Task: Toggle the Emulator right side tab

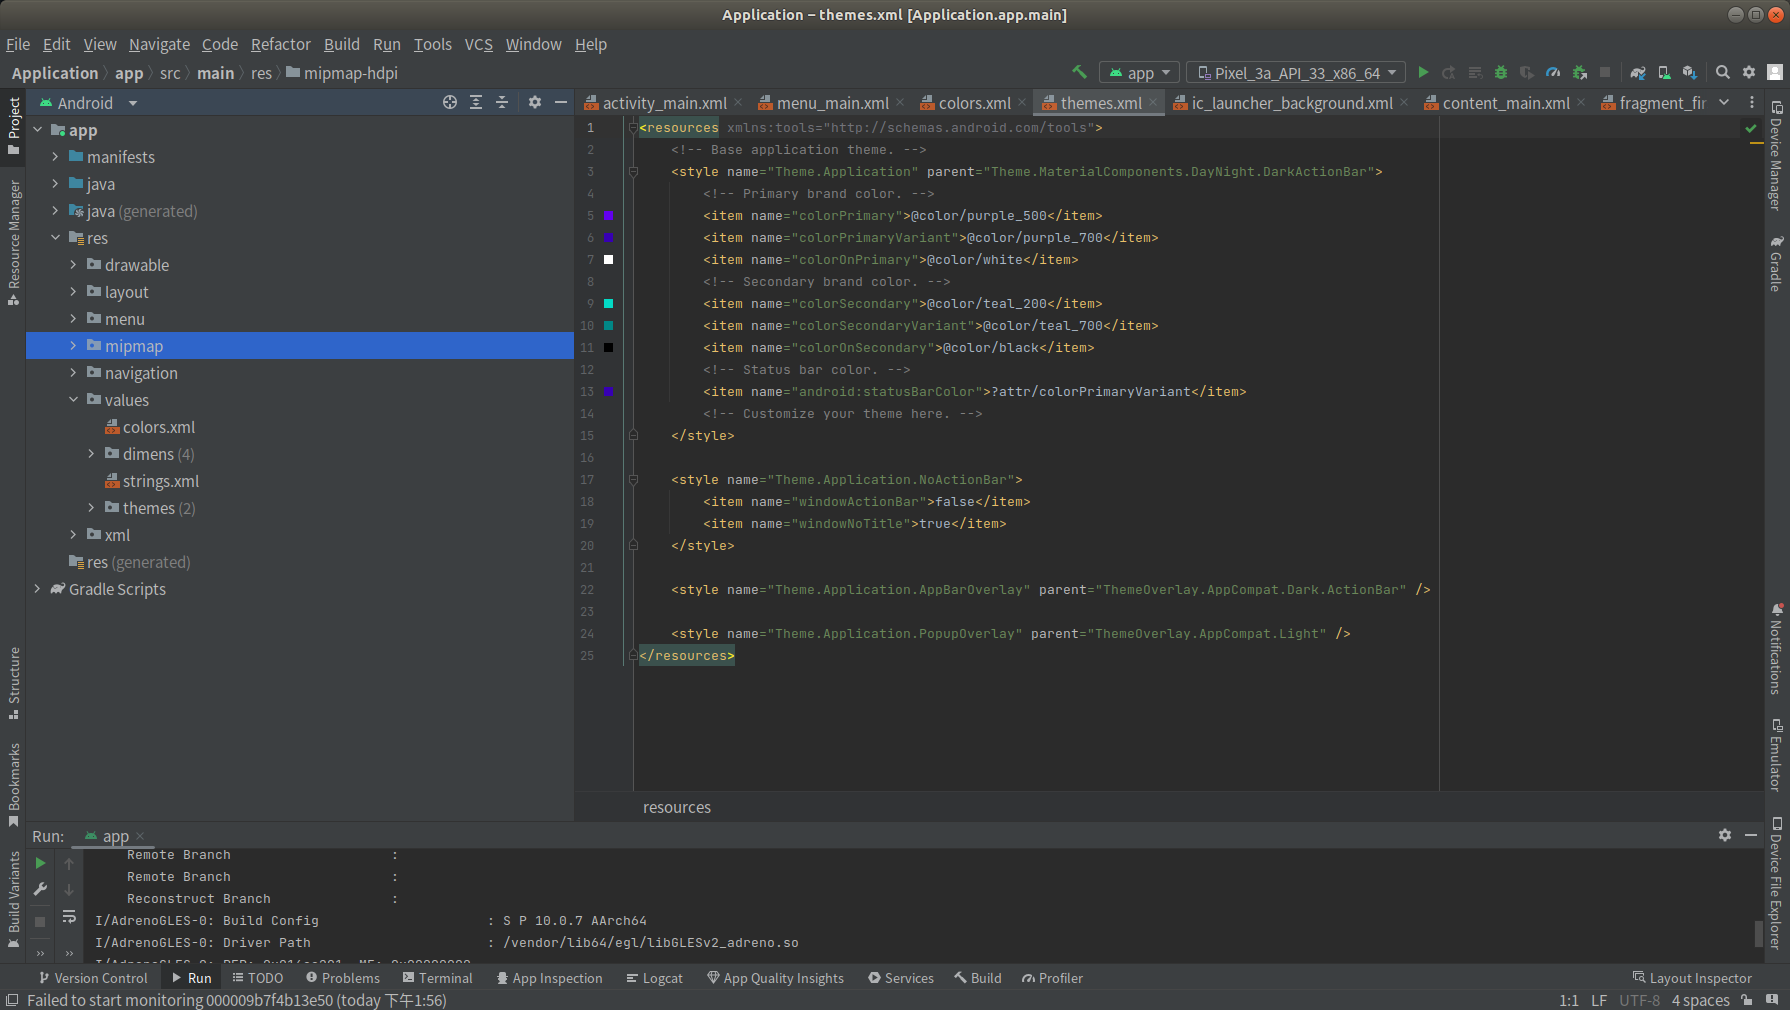Action: 1776,755
